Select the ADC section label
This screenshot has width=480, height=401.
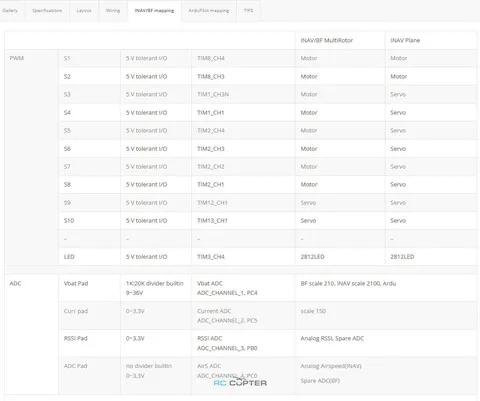coord(15,284)
